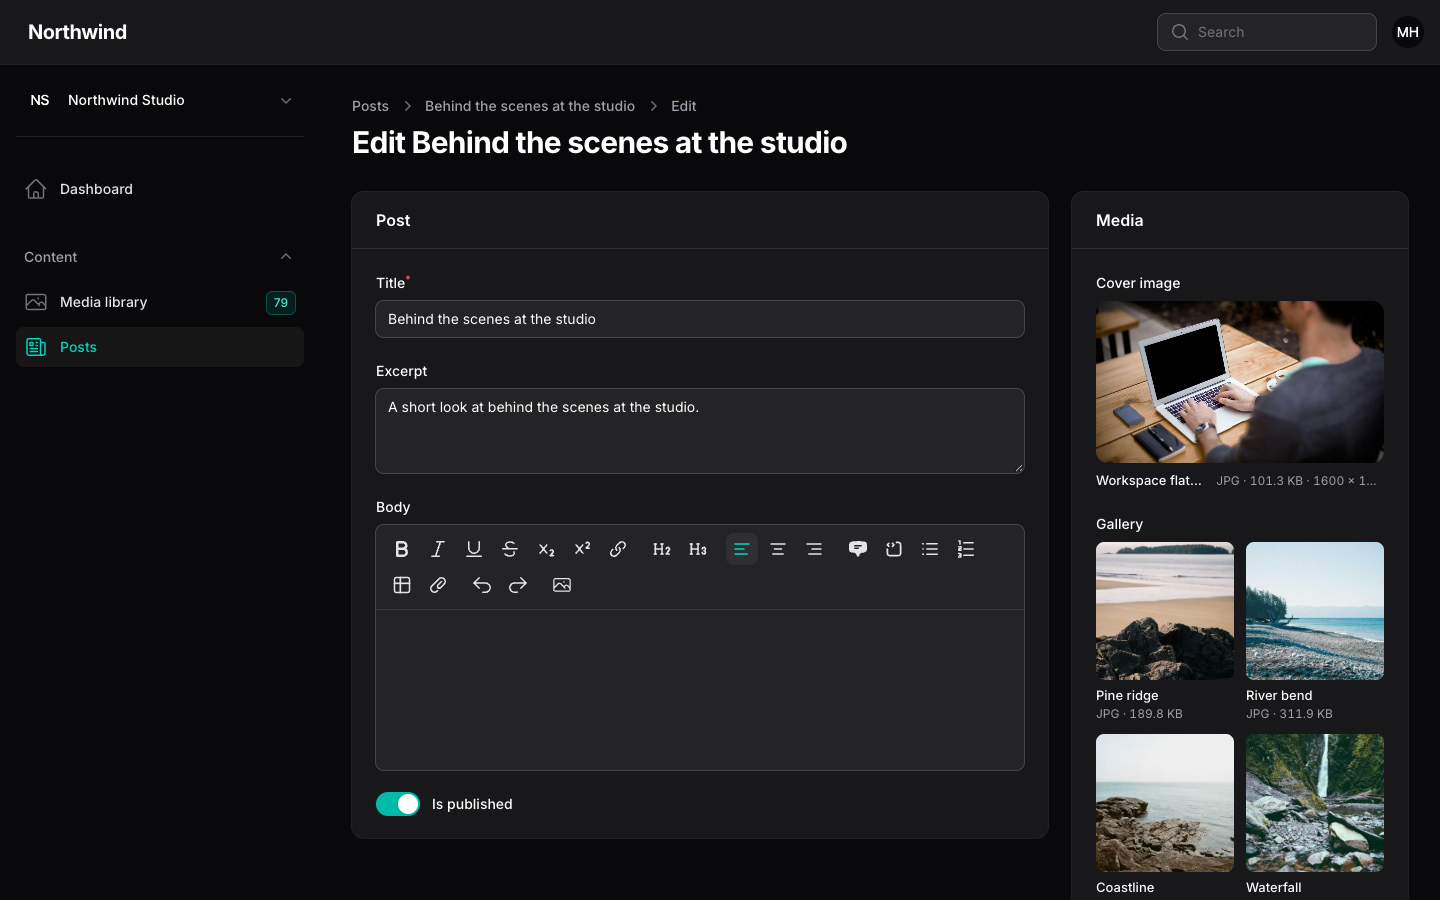Undo the last editor change

click(482, 585)
